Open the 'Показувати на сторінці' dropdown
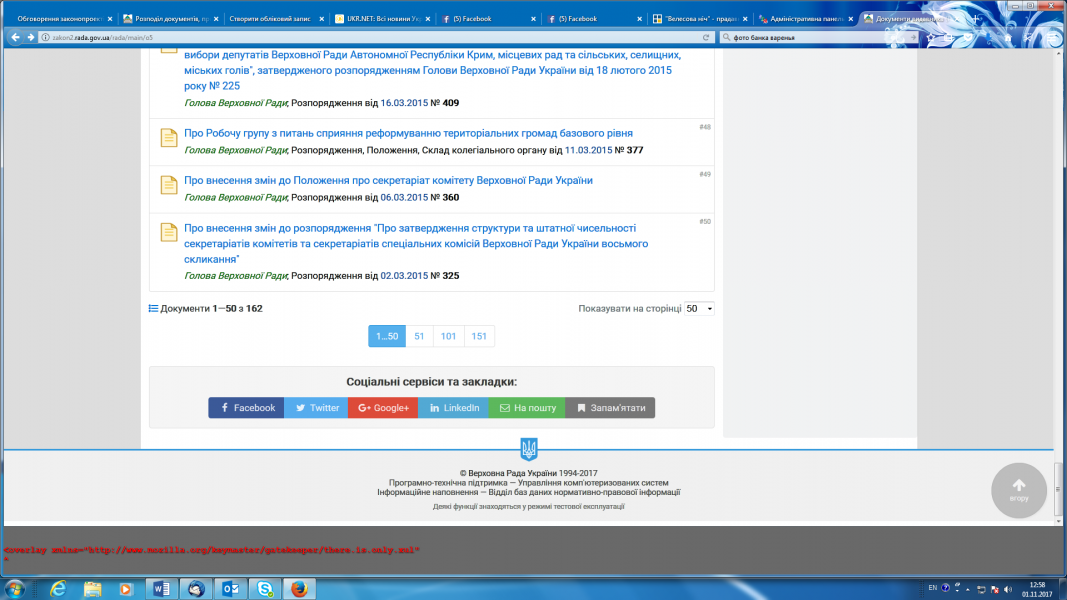This screenshot has width=1067, height=600. tap(699, 309)
